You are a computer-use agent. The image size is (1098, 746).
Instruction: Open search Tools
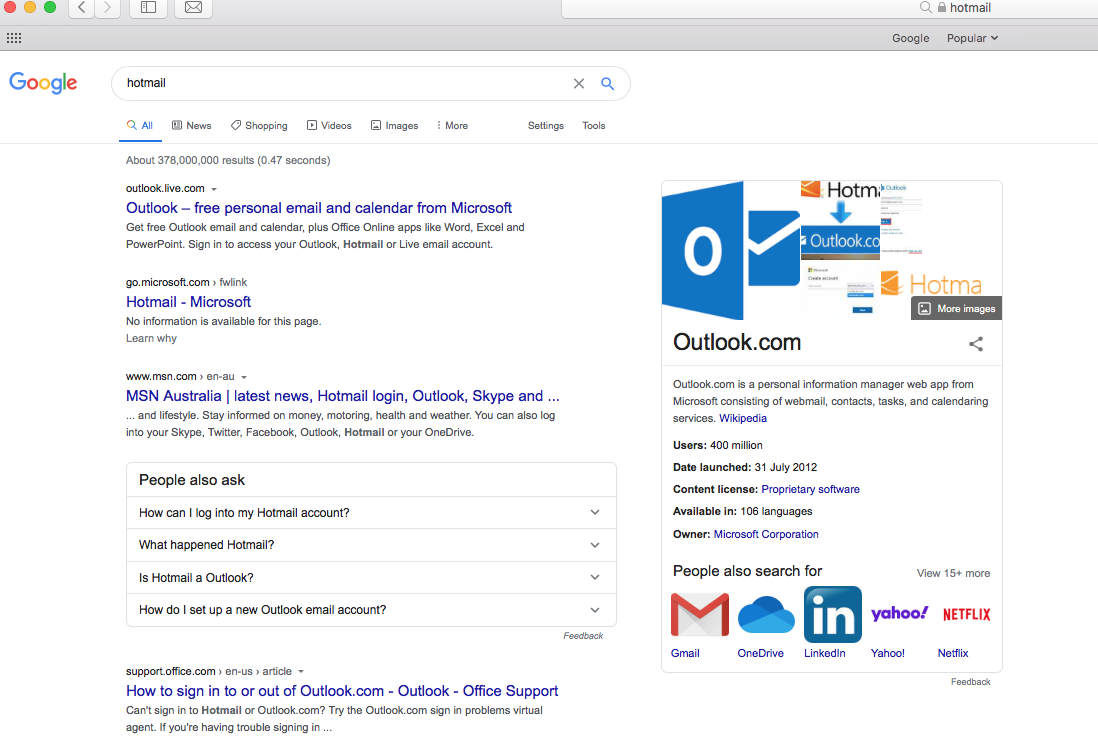pyautogui.click(x=594, y=125)
